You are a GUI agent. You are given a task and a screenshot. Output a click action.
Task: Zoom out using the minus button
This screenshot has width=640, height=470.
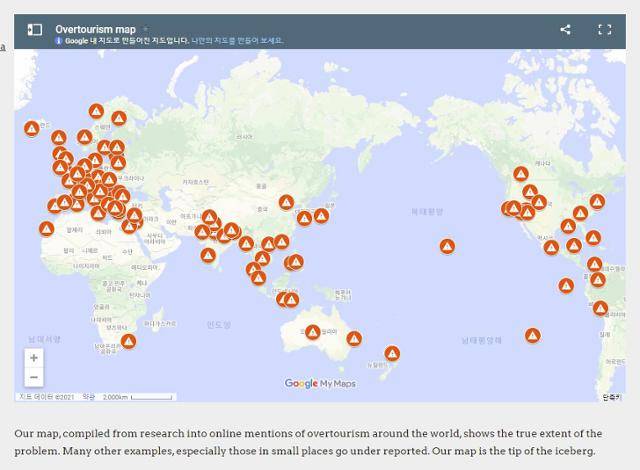coord(34,377)
